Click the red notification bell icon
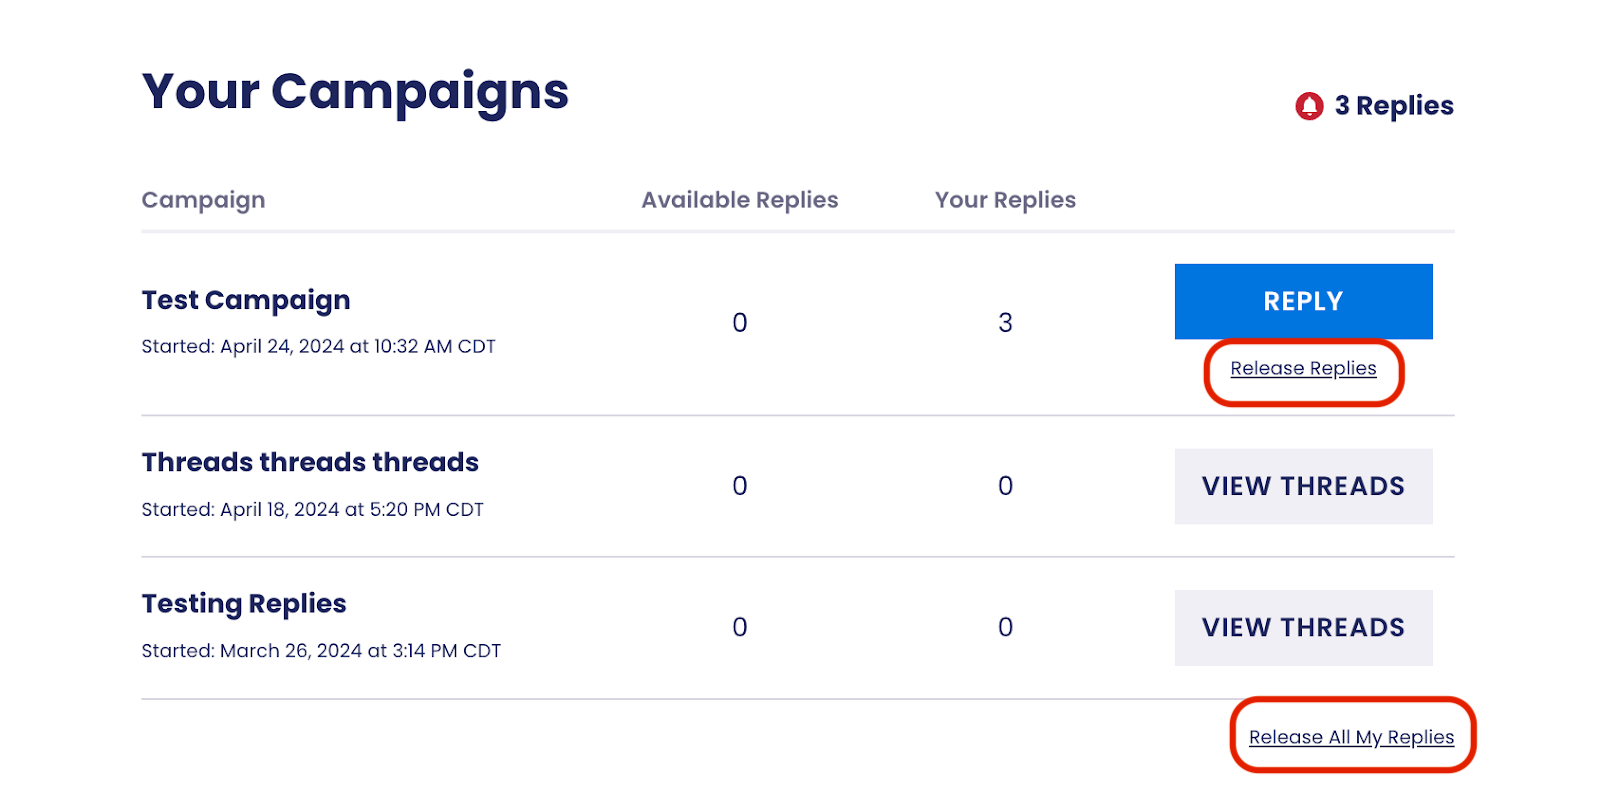This screenshot has height=810, width=1600. (1309, 106)
